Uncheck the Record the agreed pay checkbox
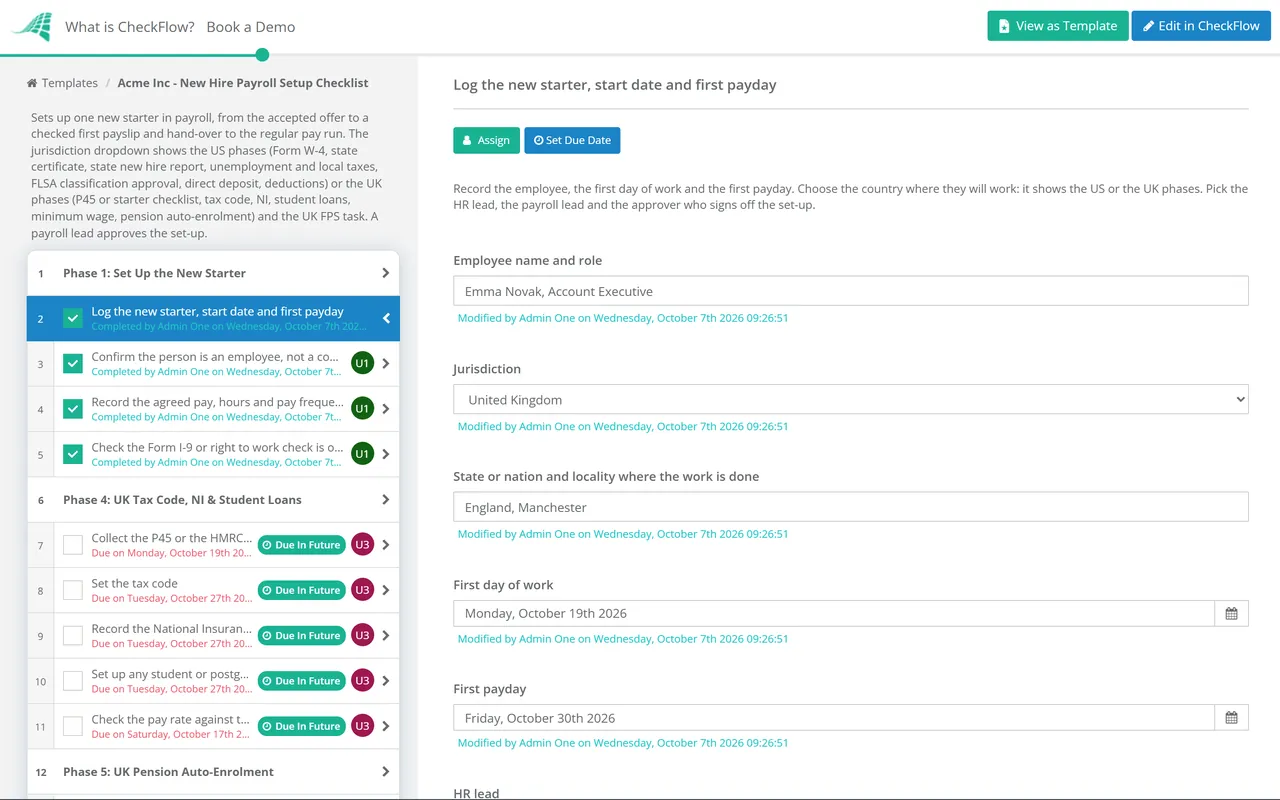 coord(73,409)
